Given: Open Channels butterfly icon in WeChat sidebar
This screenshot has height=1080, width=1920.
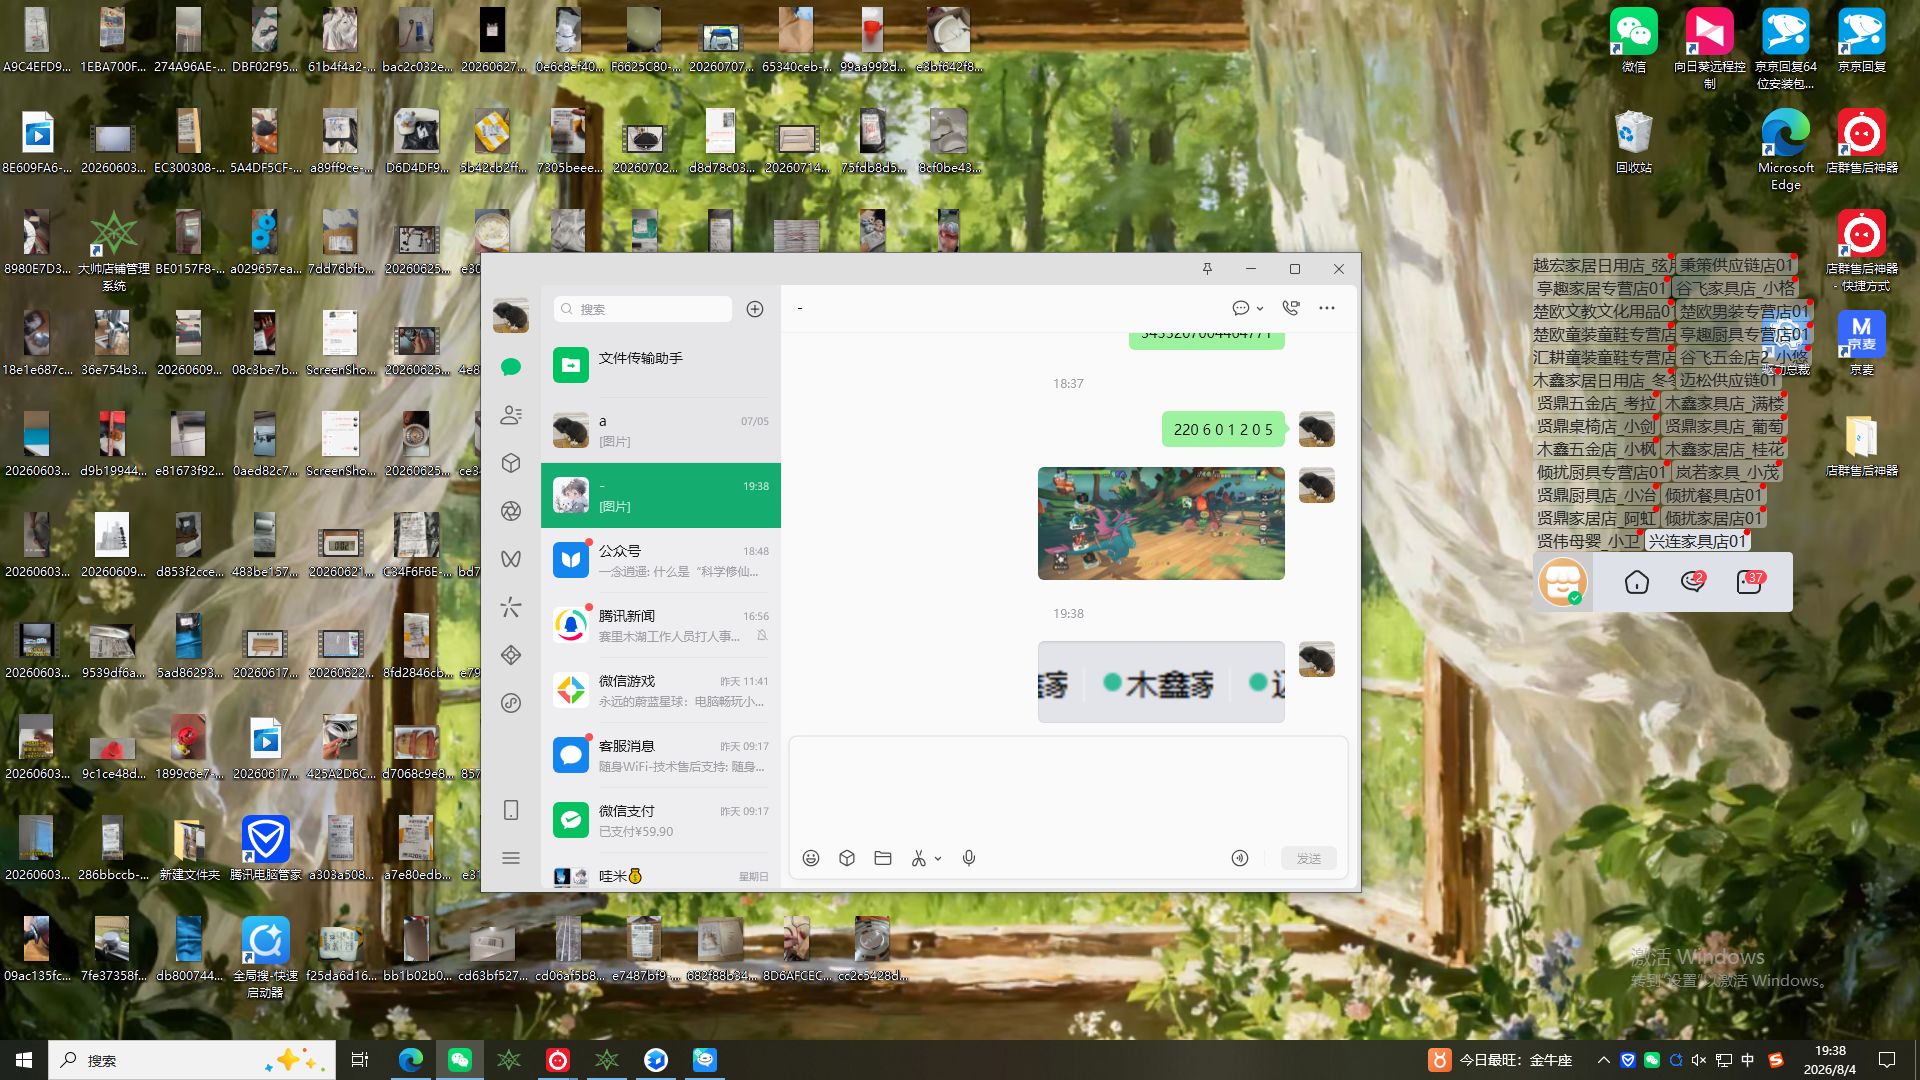Looking at the screenshot, I should coord(511,559).
